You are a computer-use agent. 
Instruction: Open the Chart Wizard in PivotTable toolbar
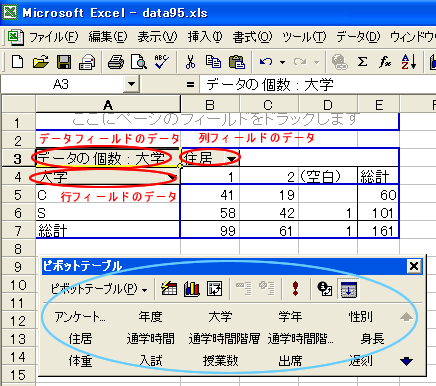click(192, 288)
